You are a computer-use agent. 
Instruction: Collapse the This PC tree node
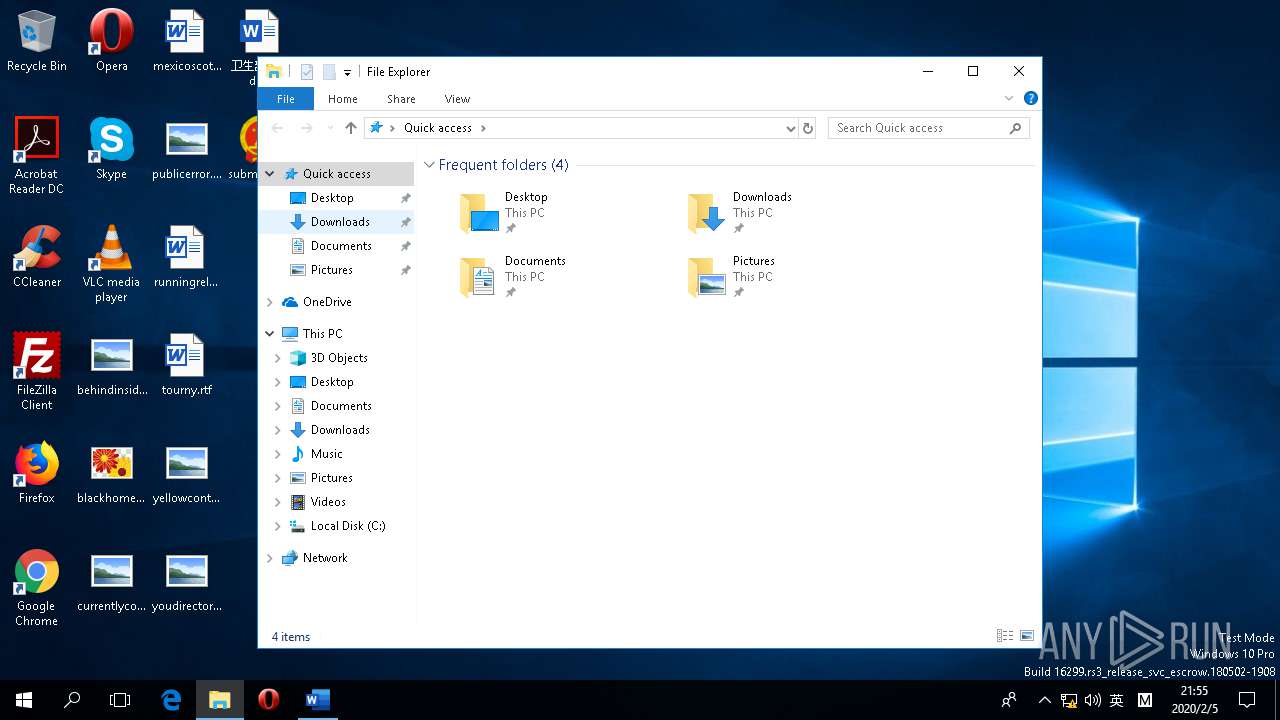point(269,334)
